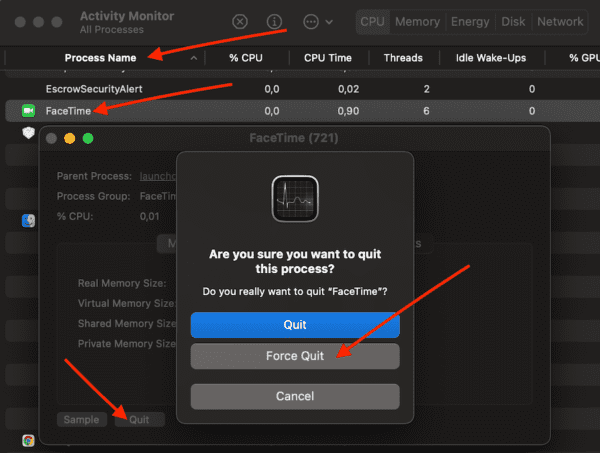
Task: Sort by Idle Wake-Ups column header
Action: pos(491,58)
